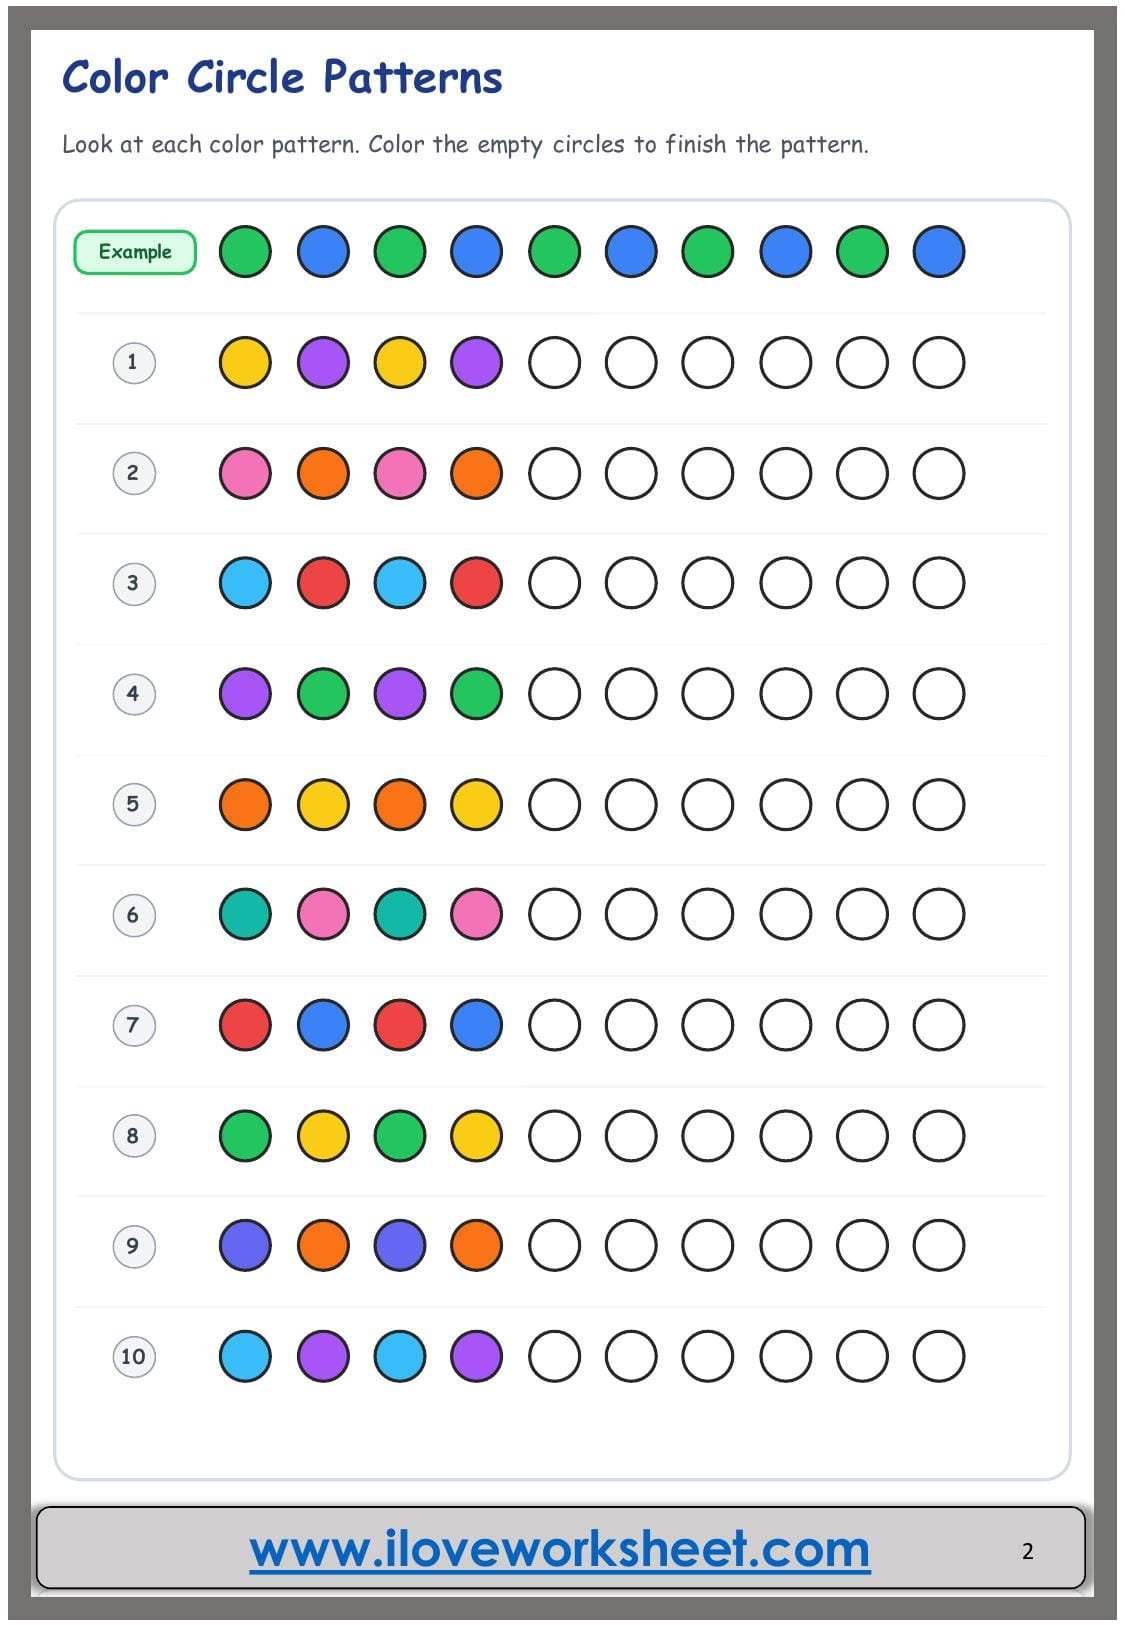1125x1625 pixels.
Task: Click the row number 7 badge
Action: click(133, 1025)
